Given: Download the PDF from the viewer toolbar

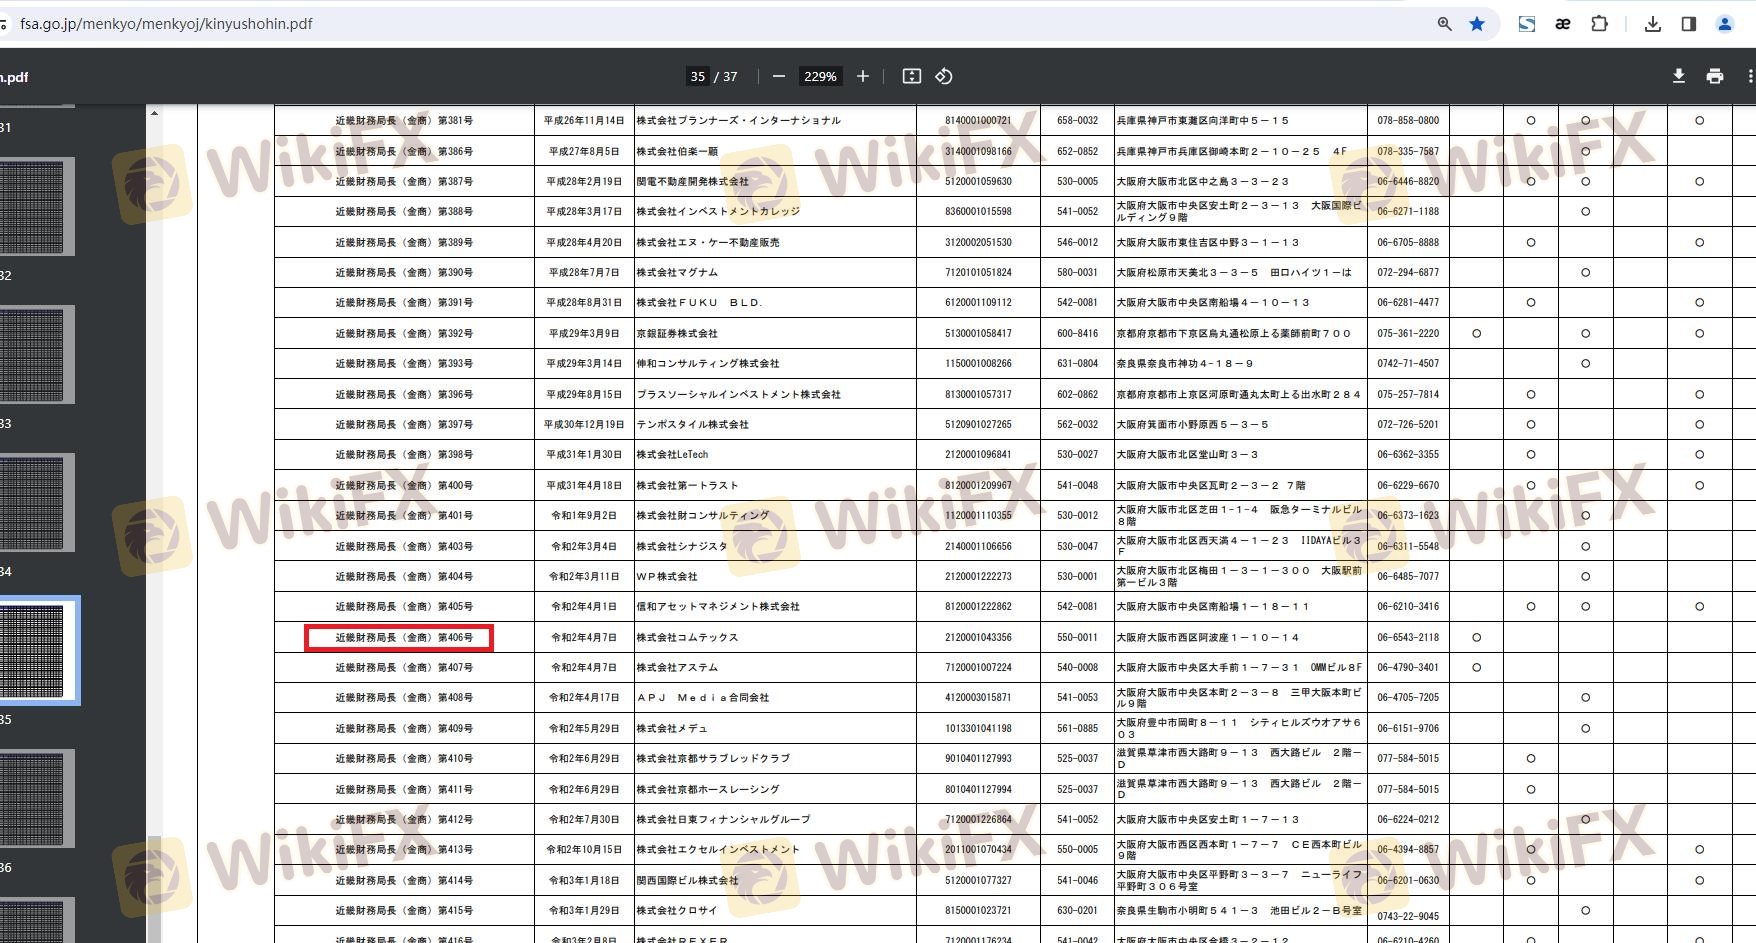Looking at the screenshot, I should [1679, 77].
